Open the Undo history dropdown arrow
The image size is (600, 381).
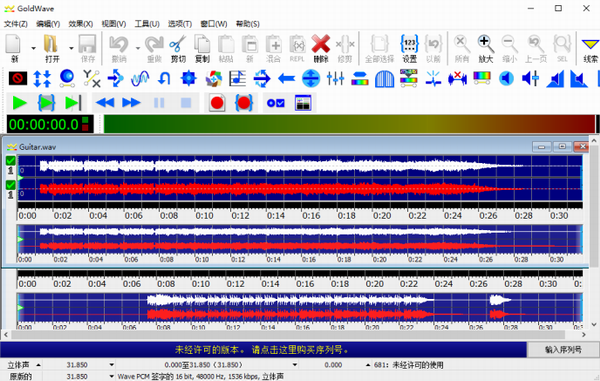[137, 48]
